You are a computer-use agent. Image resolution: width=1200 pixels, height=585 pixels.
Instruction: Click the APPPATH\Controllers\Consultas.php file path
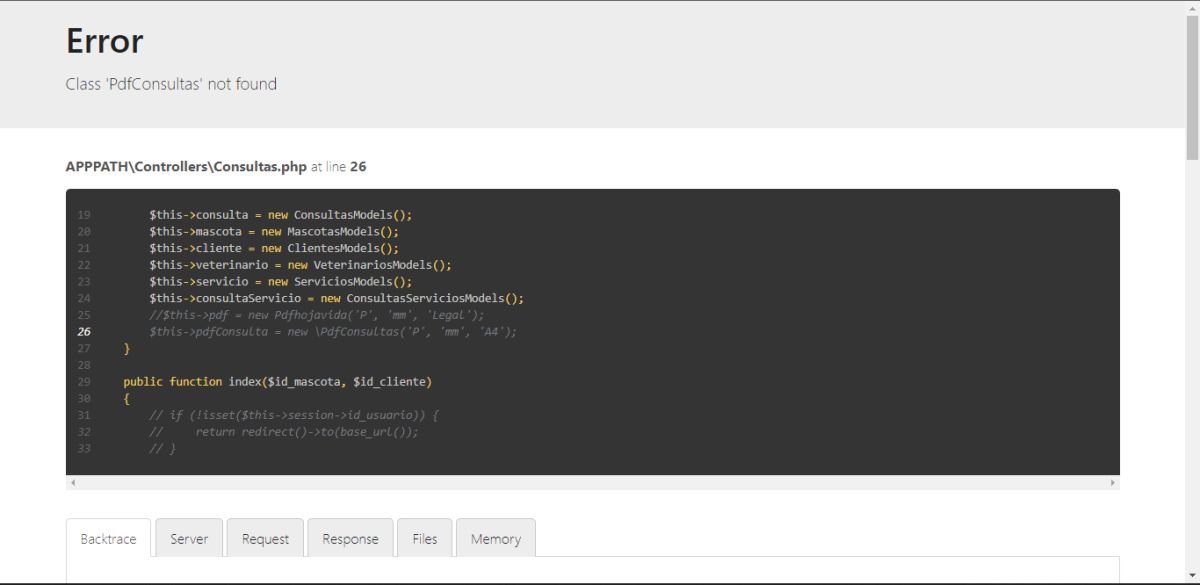(x=186, y=167)
